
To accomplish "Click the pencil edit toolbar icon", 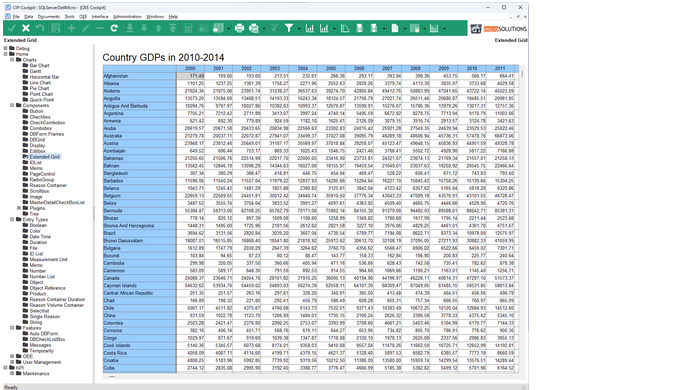I will pos(85,28).
